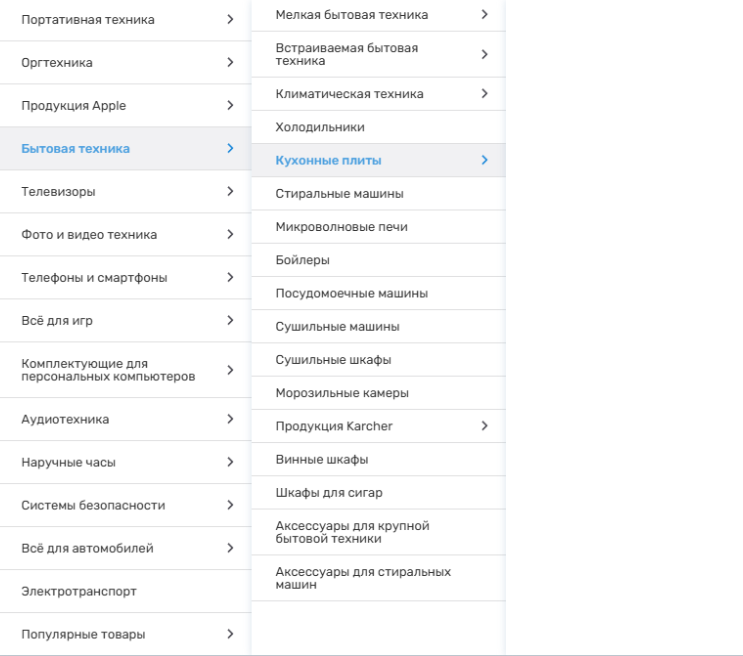Expand Продукция Apple submenu arrow

230,105
